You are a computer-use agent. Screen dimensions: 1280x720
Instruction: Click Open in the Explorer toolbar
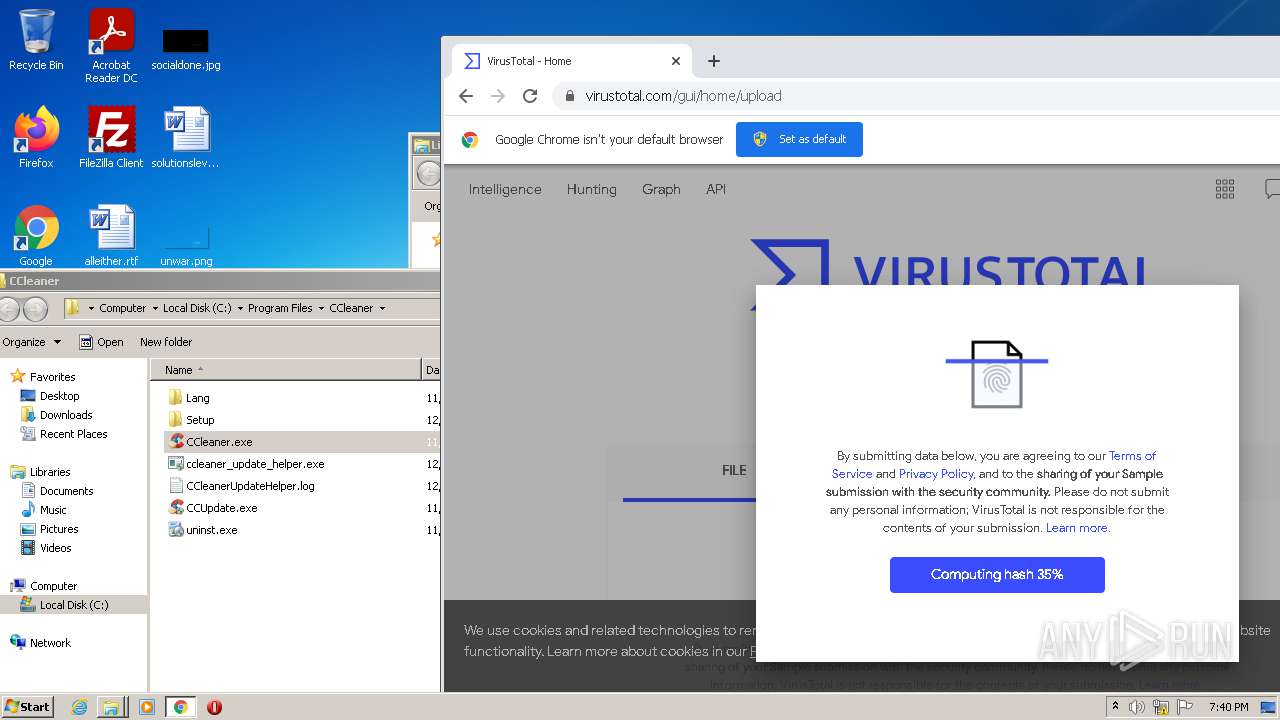102,342
